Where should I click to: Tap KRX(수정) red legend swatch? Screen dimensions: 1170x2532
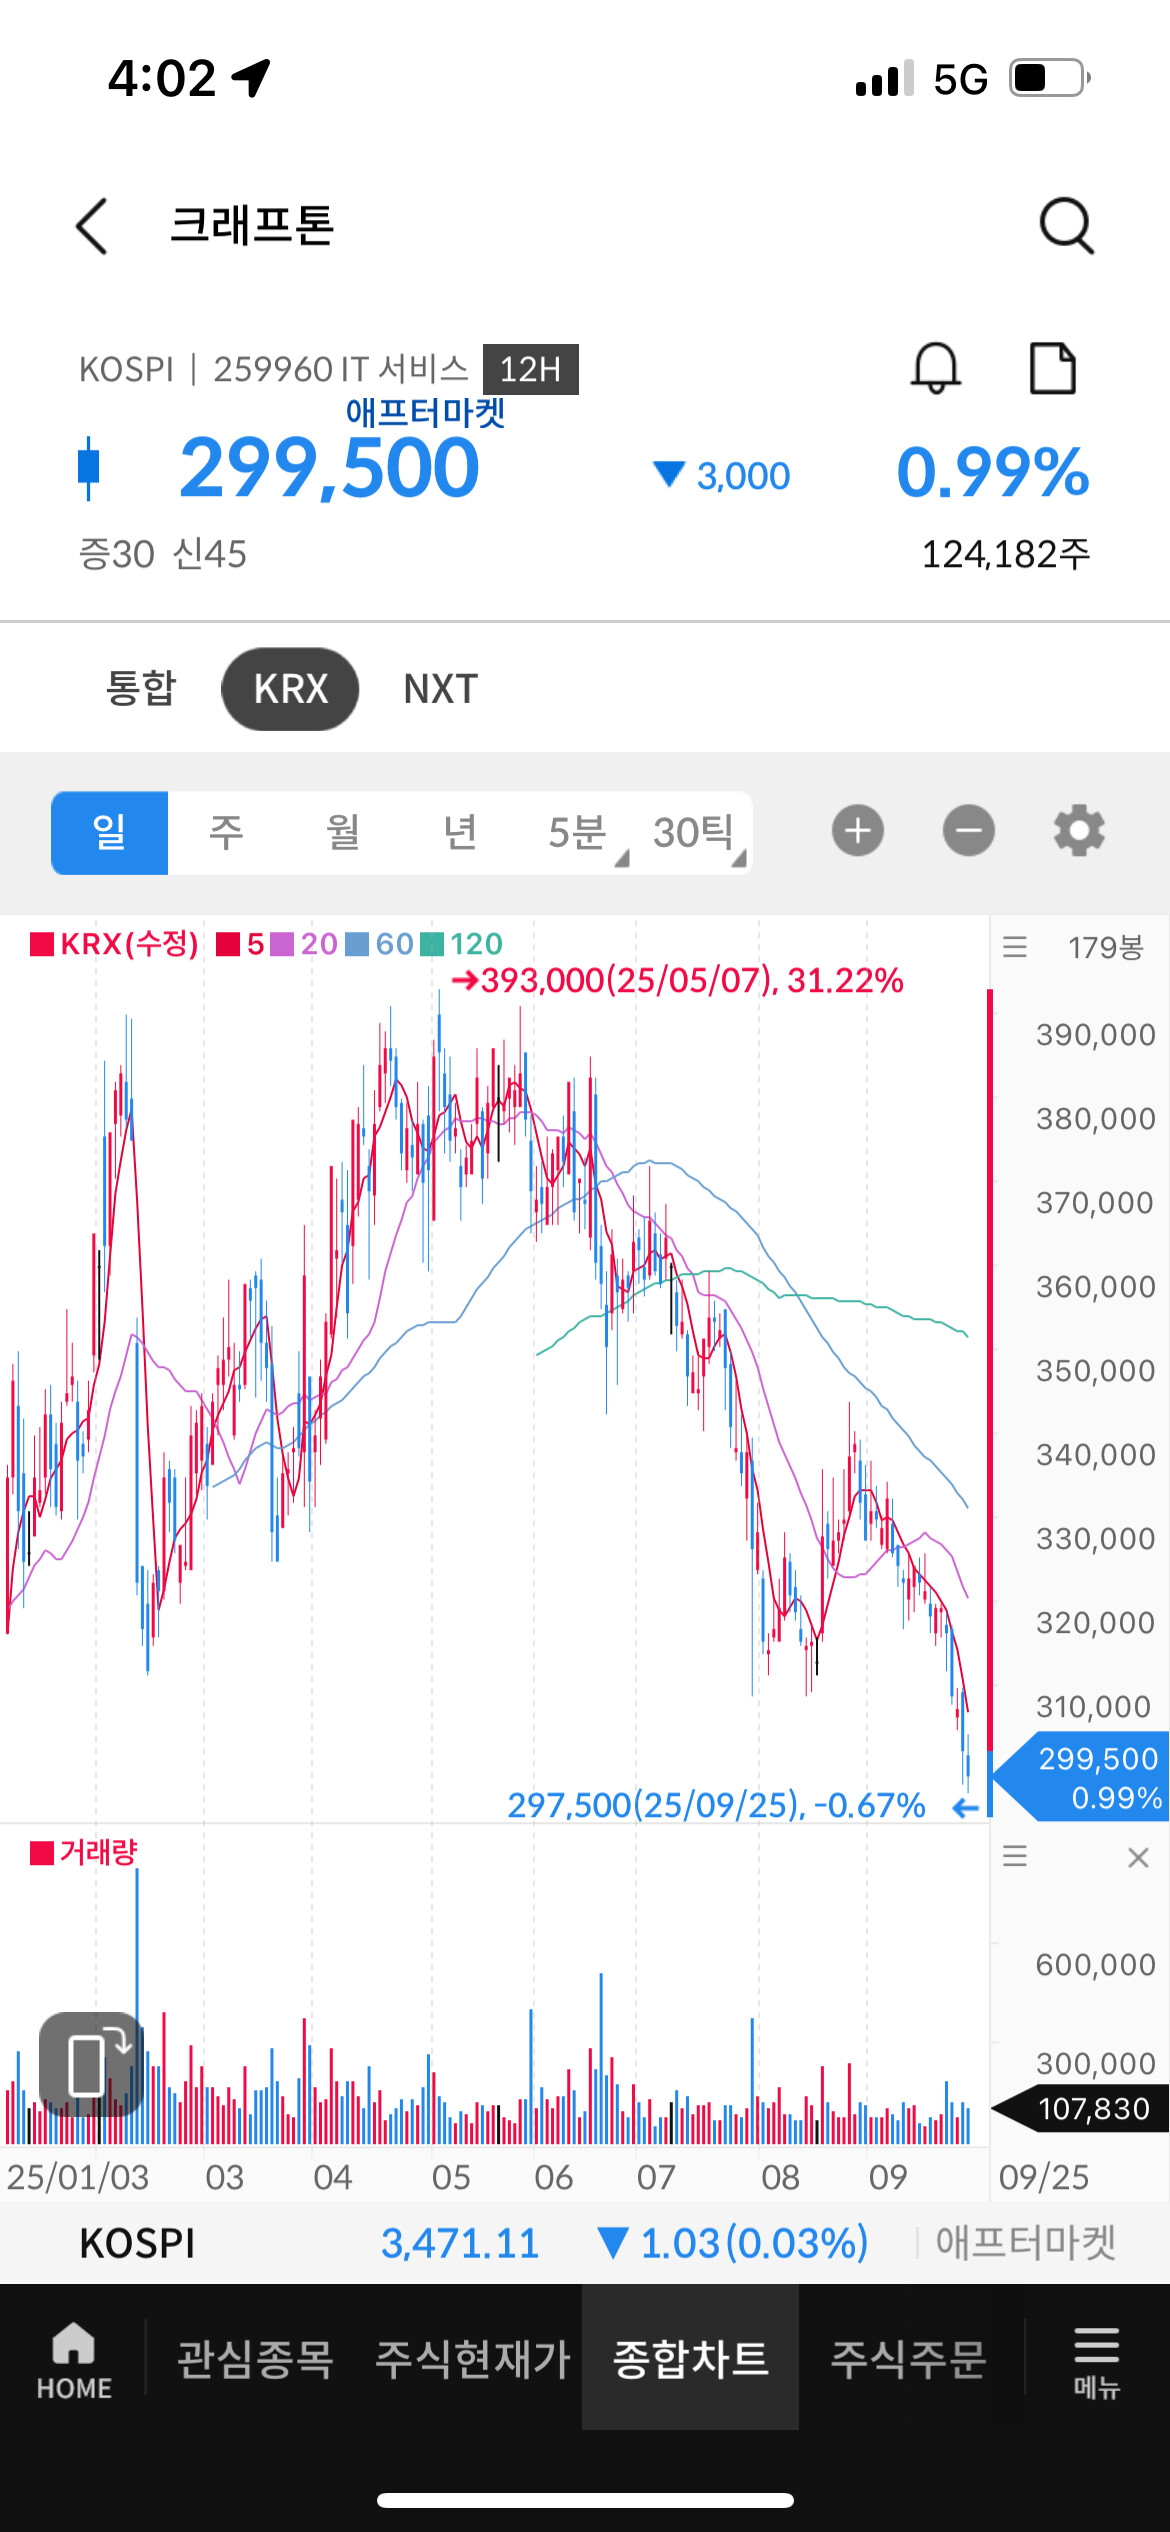[x=42, y=944]
